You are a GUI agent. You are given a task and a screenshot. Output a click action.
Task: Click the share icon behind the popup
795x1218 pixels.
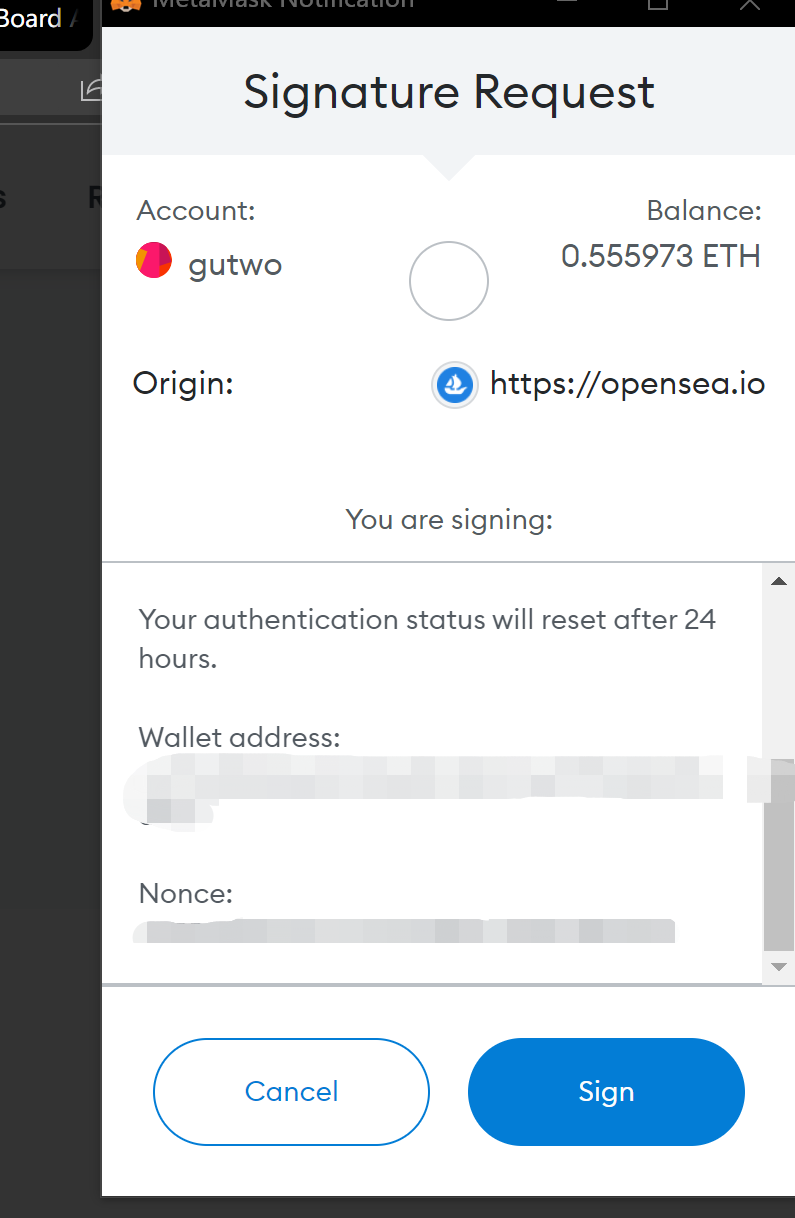(91, 90)
